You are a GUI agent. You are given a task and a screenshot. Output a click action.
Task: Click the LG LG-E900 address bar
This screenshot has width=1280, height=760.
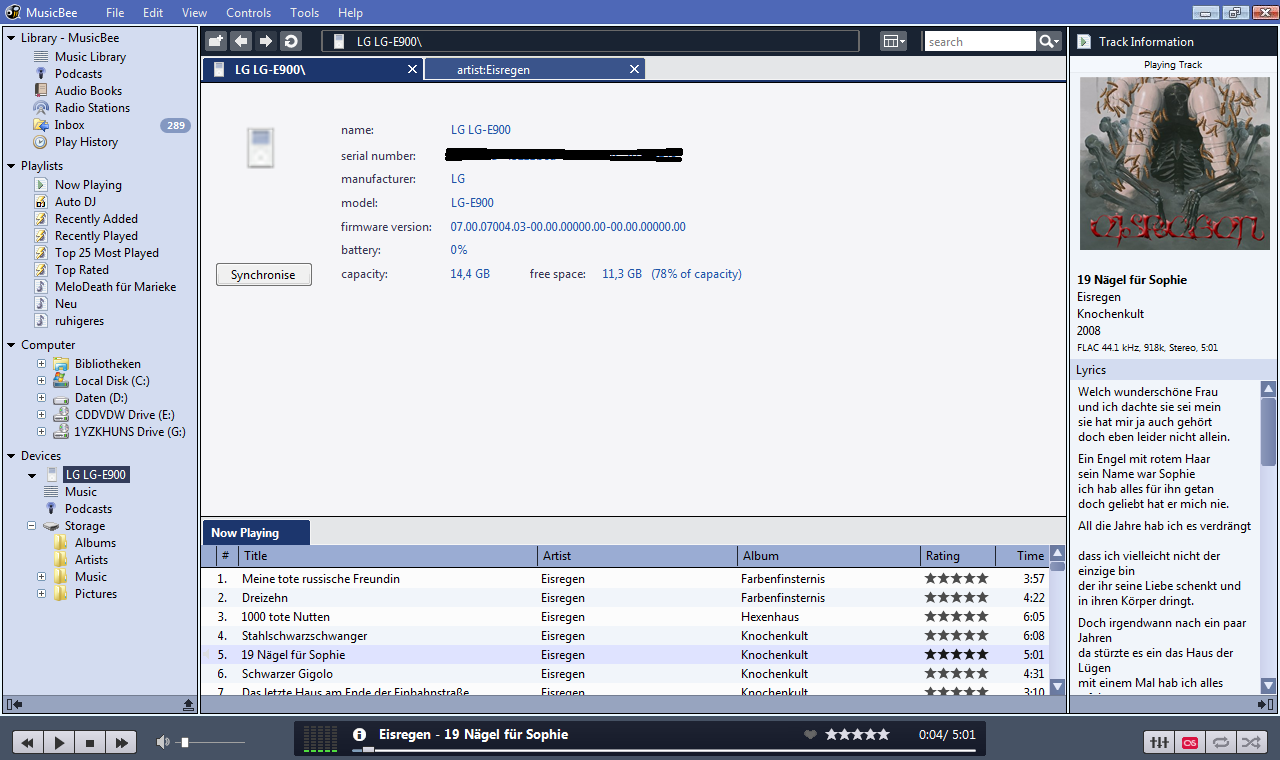point(590,41)
